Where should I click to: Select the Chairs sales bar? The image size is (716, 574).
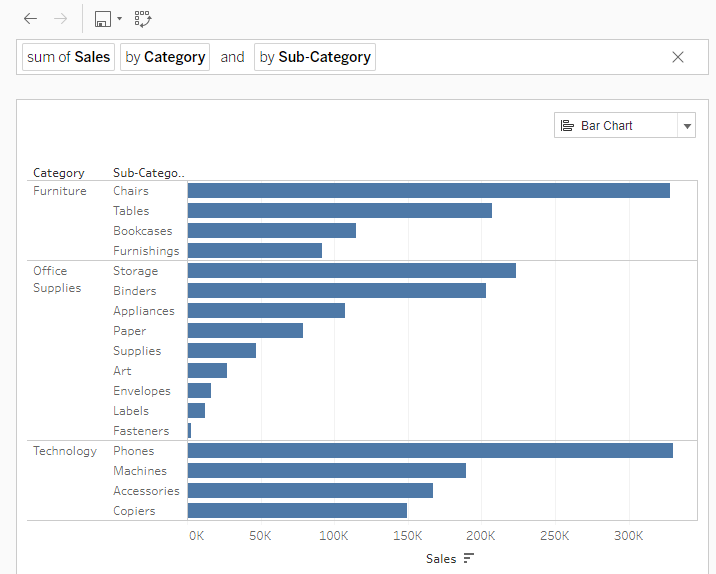[x=428, y=191]
